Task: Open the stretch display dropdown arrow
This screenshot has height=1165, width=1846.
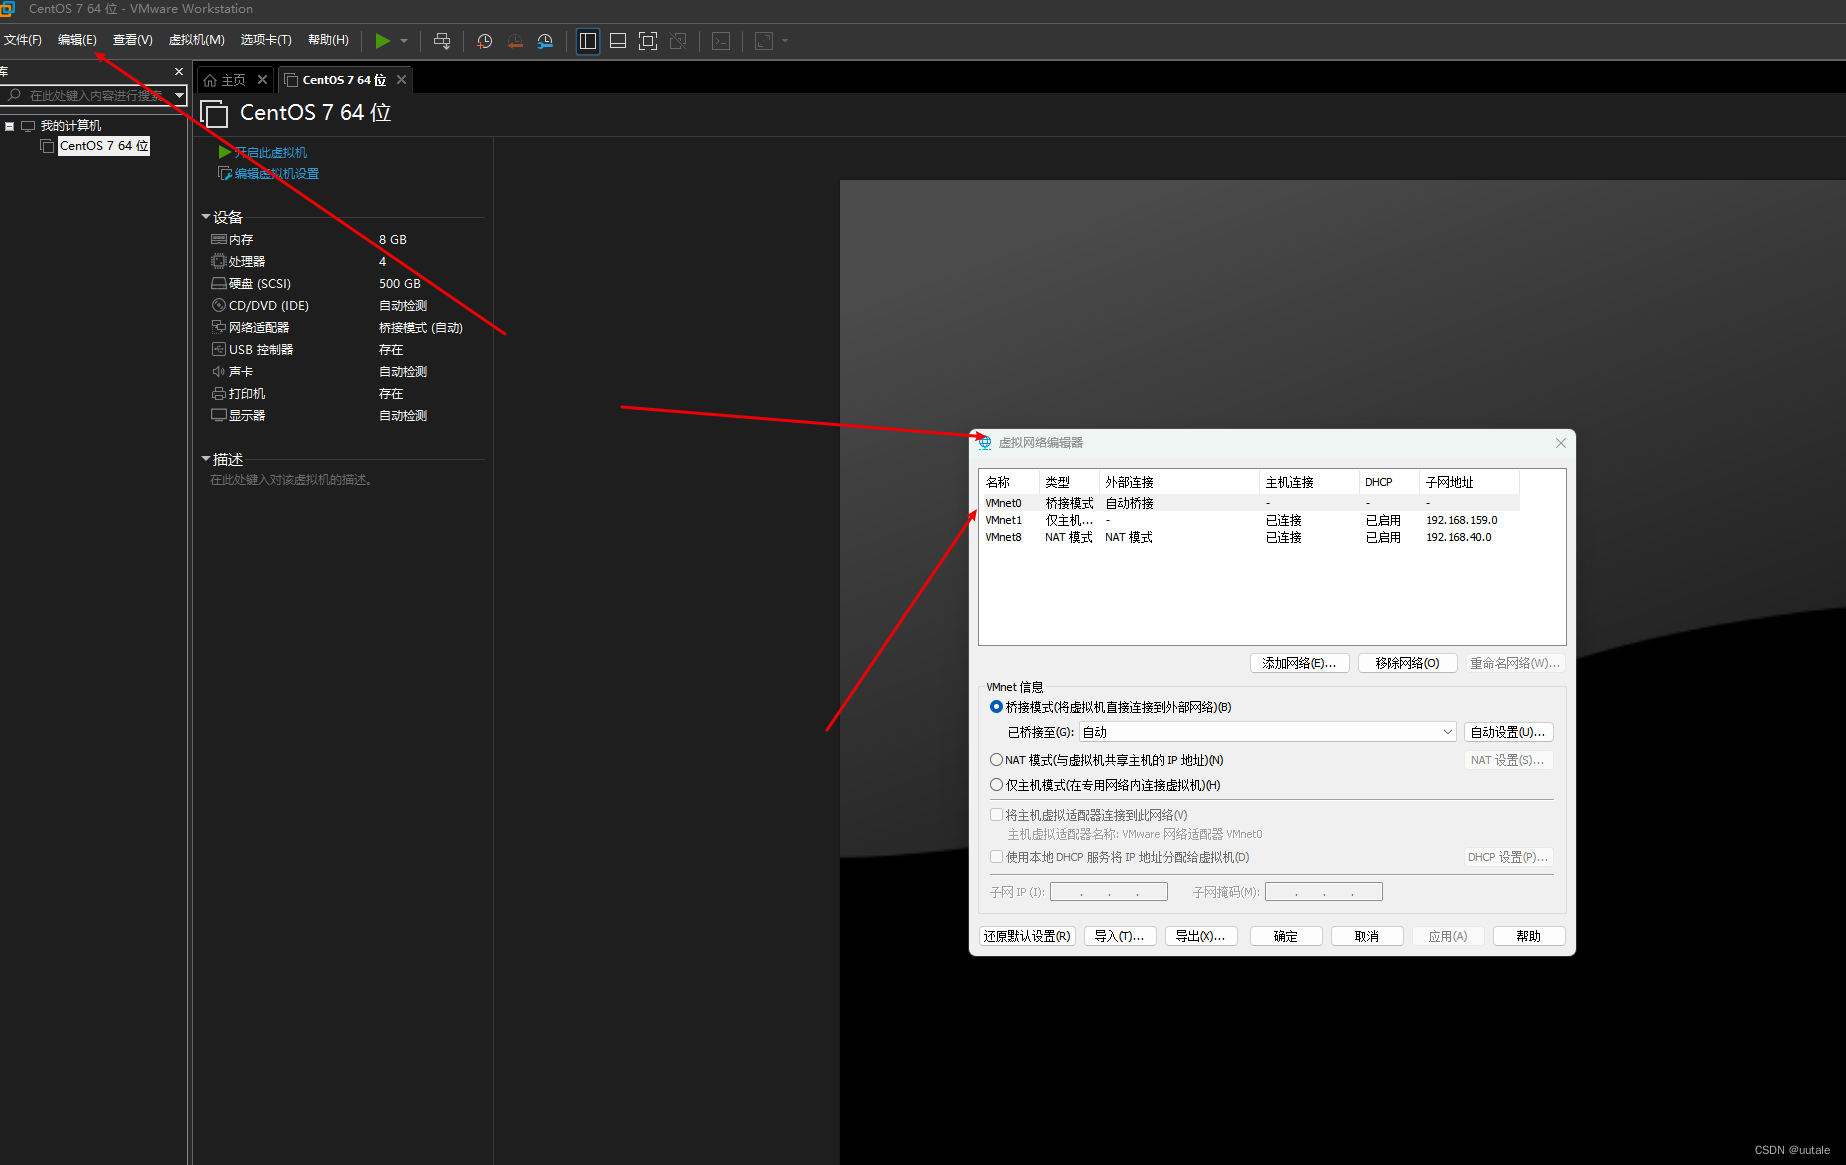Action: coord(785,41)
